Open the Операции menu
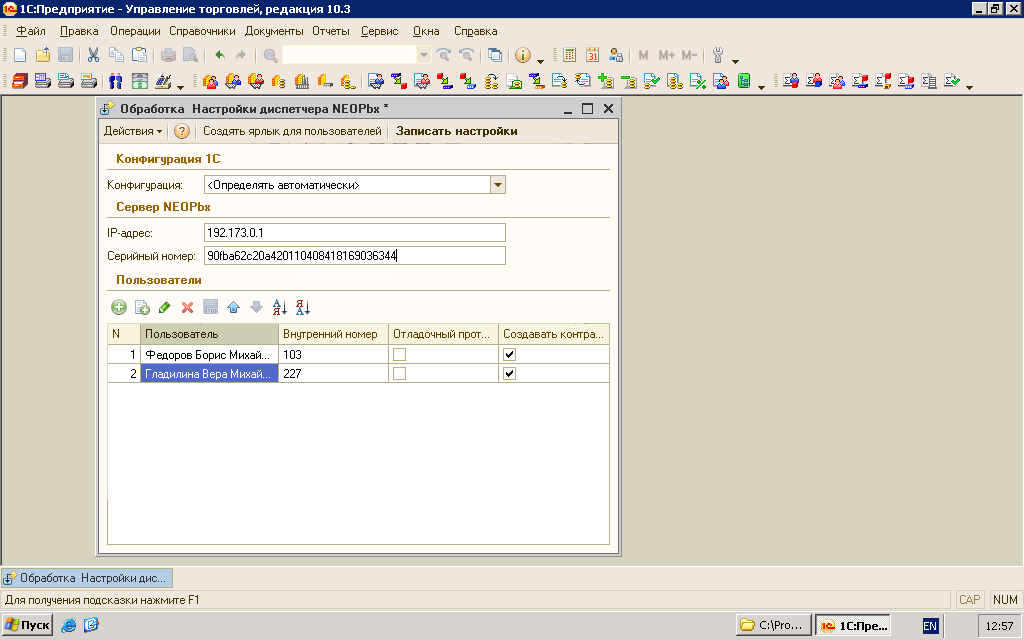 135,31
